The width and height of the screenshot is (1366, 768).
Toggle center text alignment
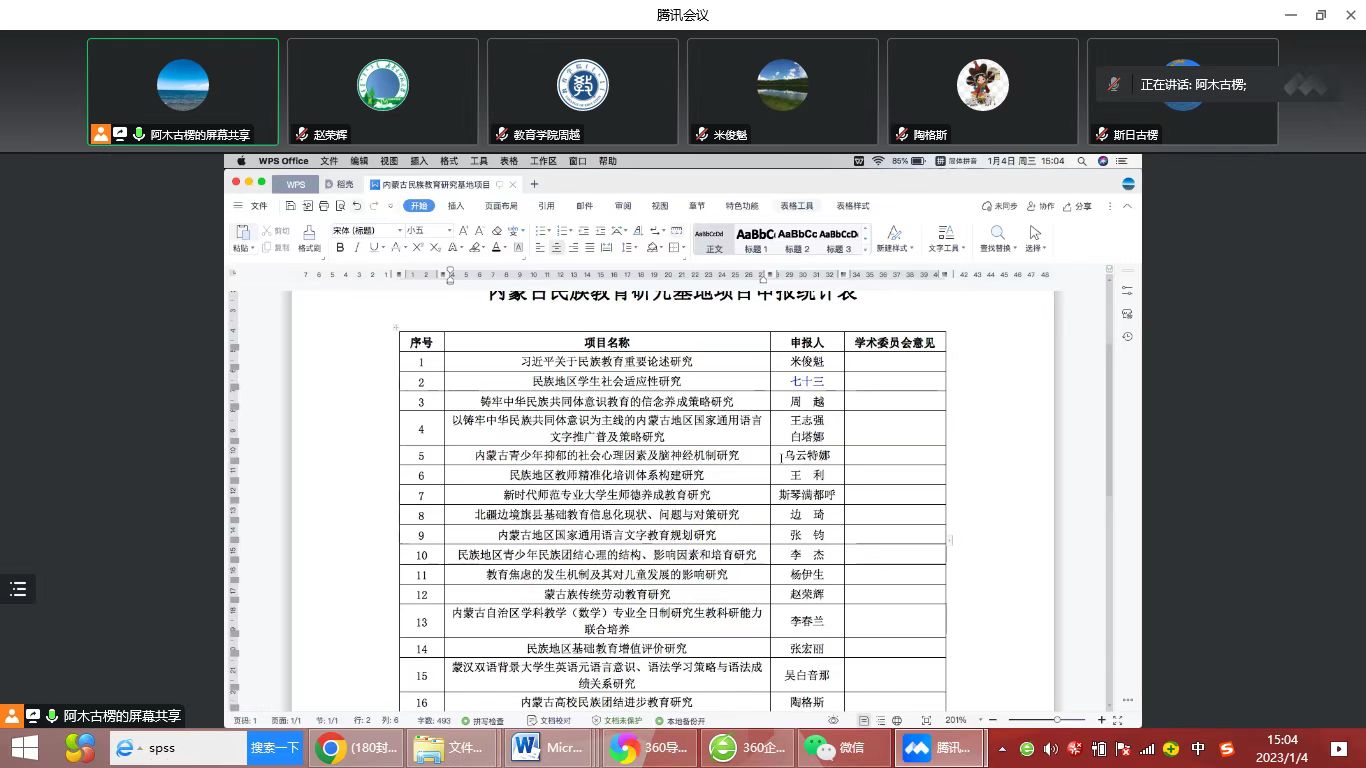[557, 248]
